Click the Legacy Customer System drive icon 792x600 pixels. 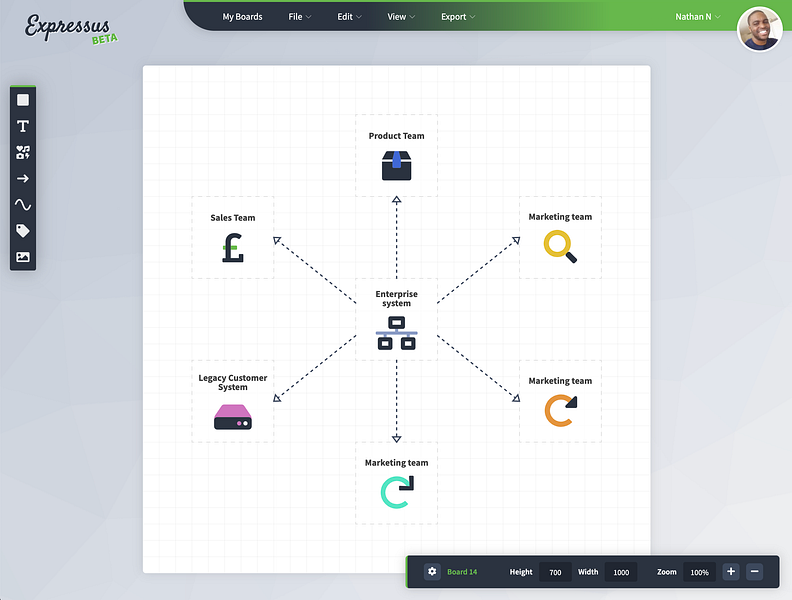click(x=233, y=417)
